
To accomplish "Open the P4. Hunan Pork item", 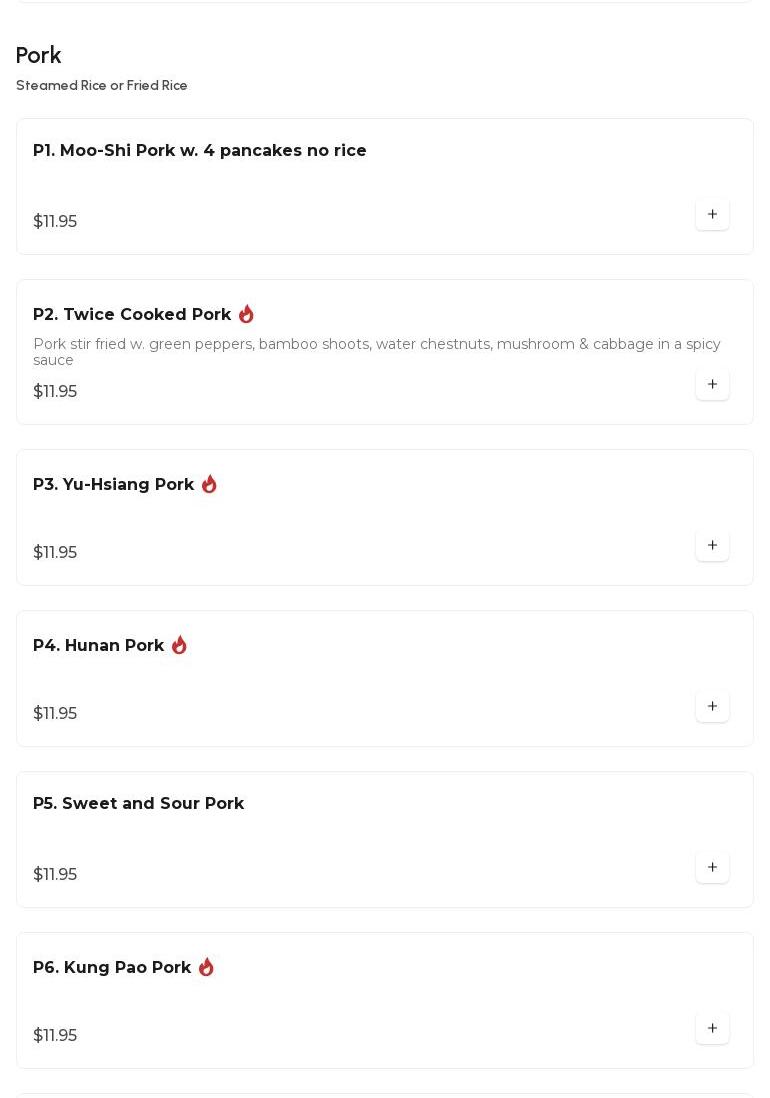I will 99,646.
